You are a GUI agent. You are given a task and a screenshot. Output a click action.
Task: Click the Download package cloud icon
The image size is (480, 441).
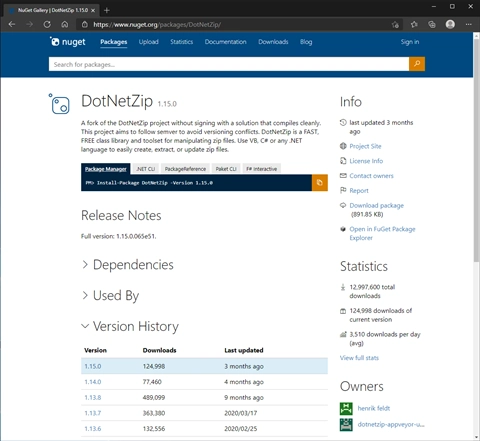pyautogui.click(x=343, y=205)
